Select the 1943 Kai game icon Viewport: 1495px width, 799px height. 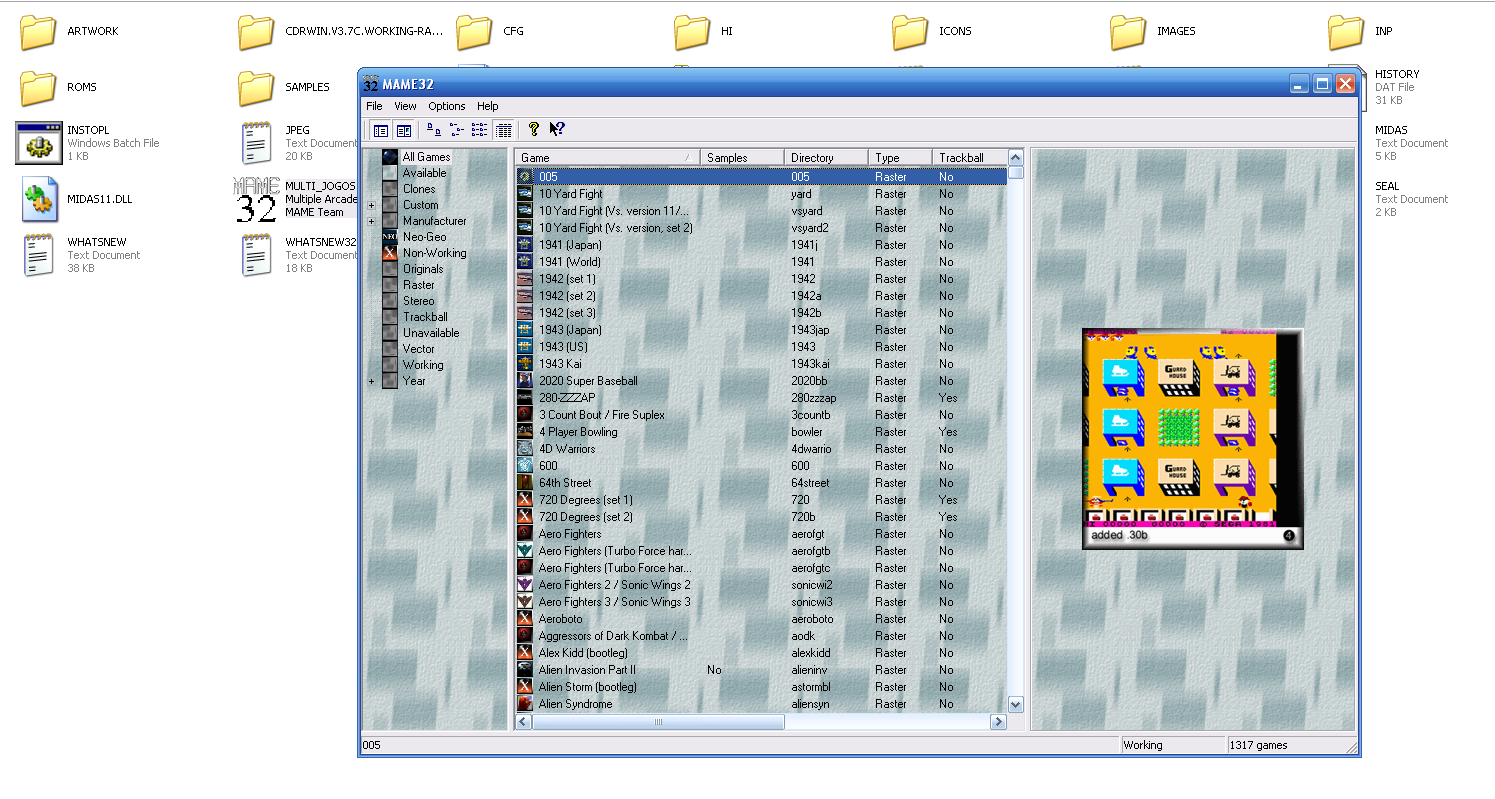[524, 364]
